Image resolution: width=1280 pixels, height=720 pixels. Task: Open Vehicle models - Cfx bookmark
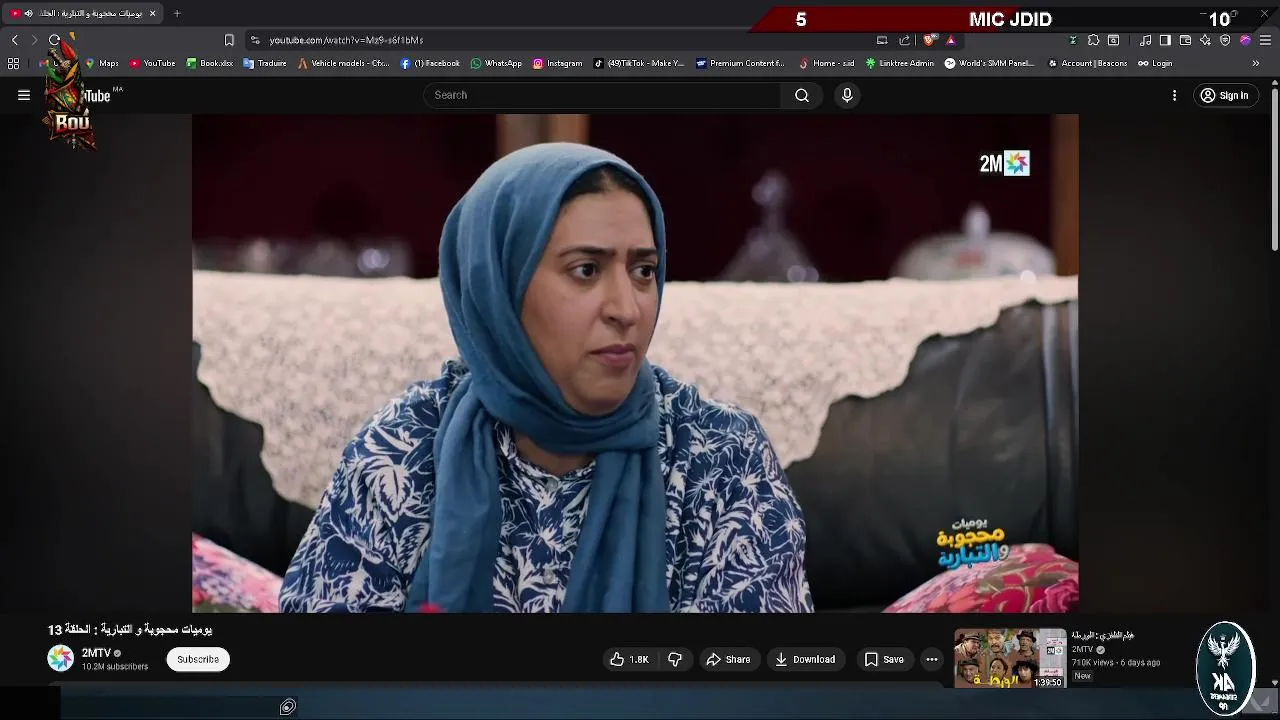[344, 63]
